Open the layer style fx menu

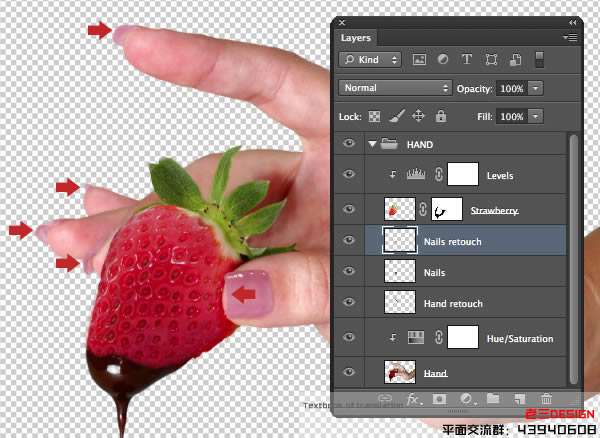[412, 399]
